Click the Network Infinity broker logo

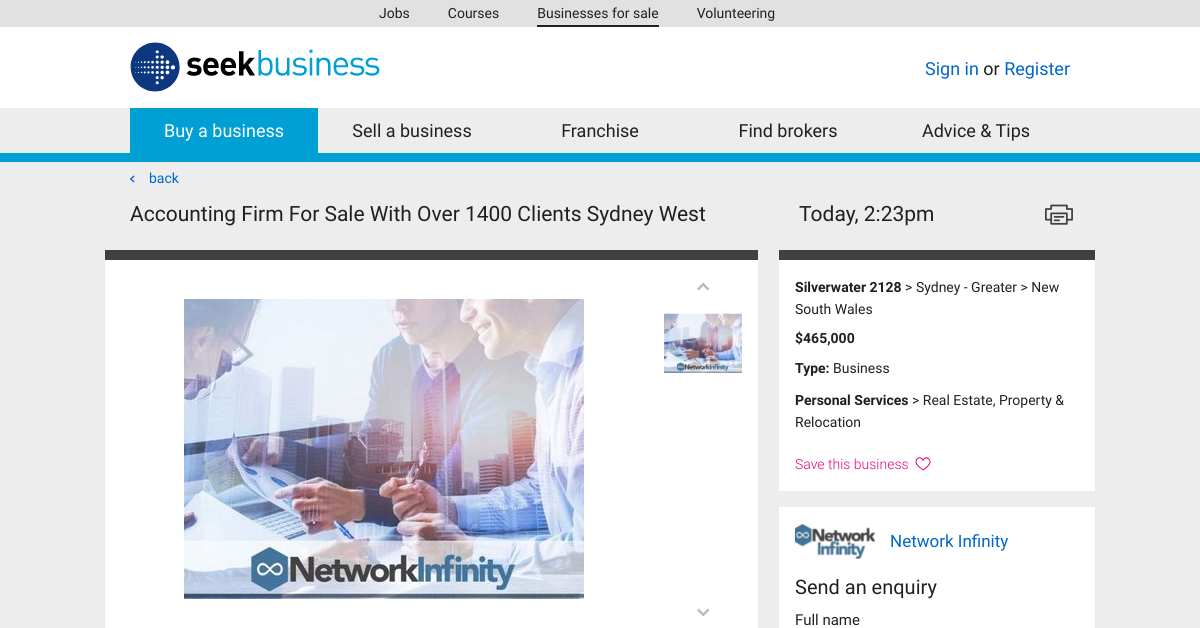[834, 540]
